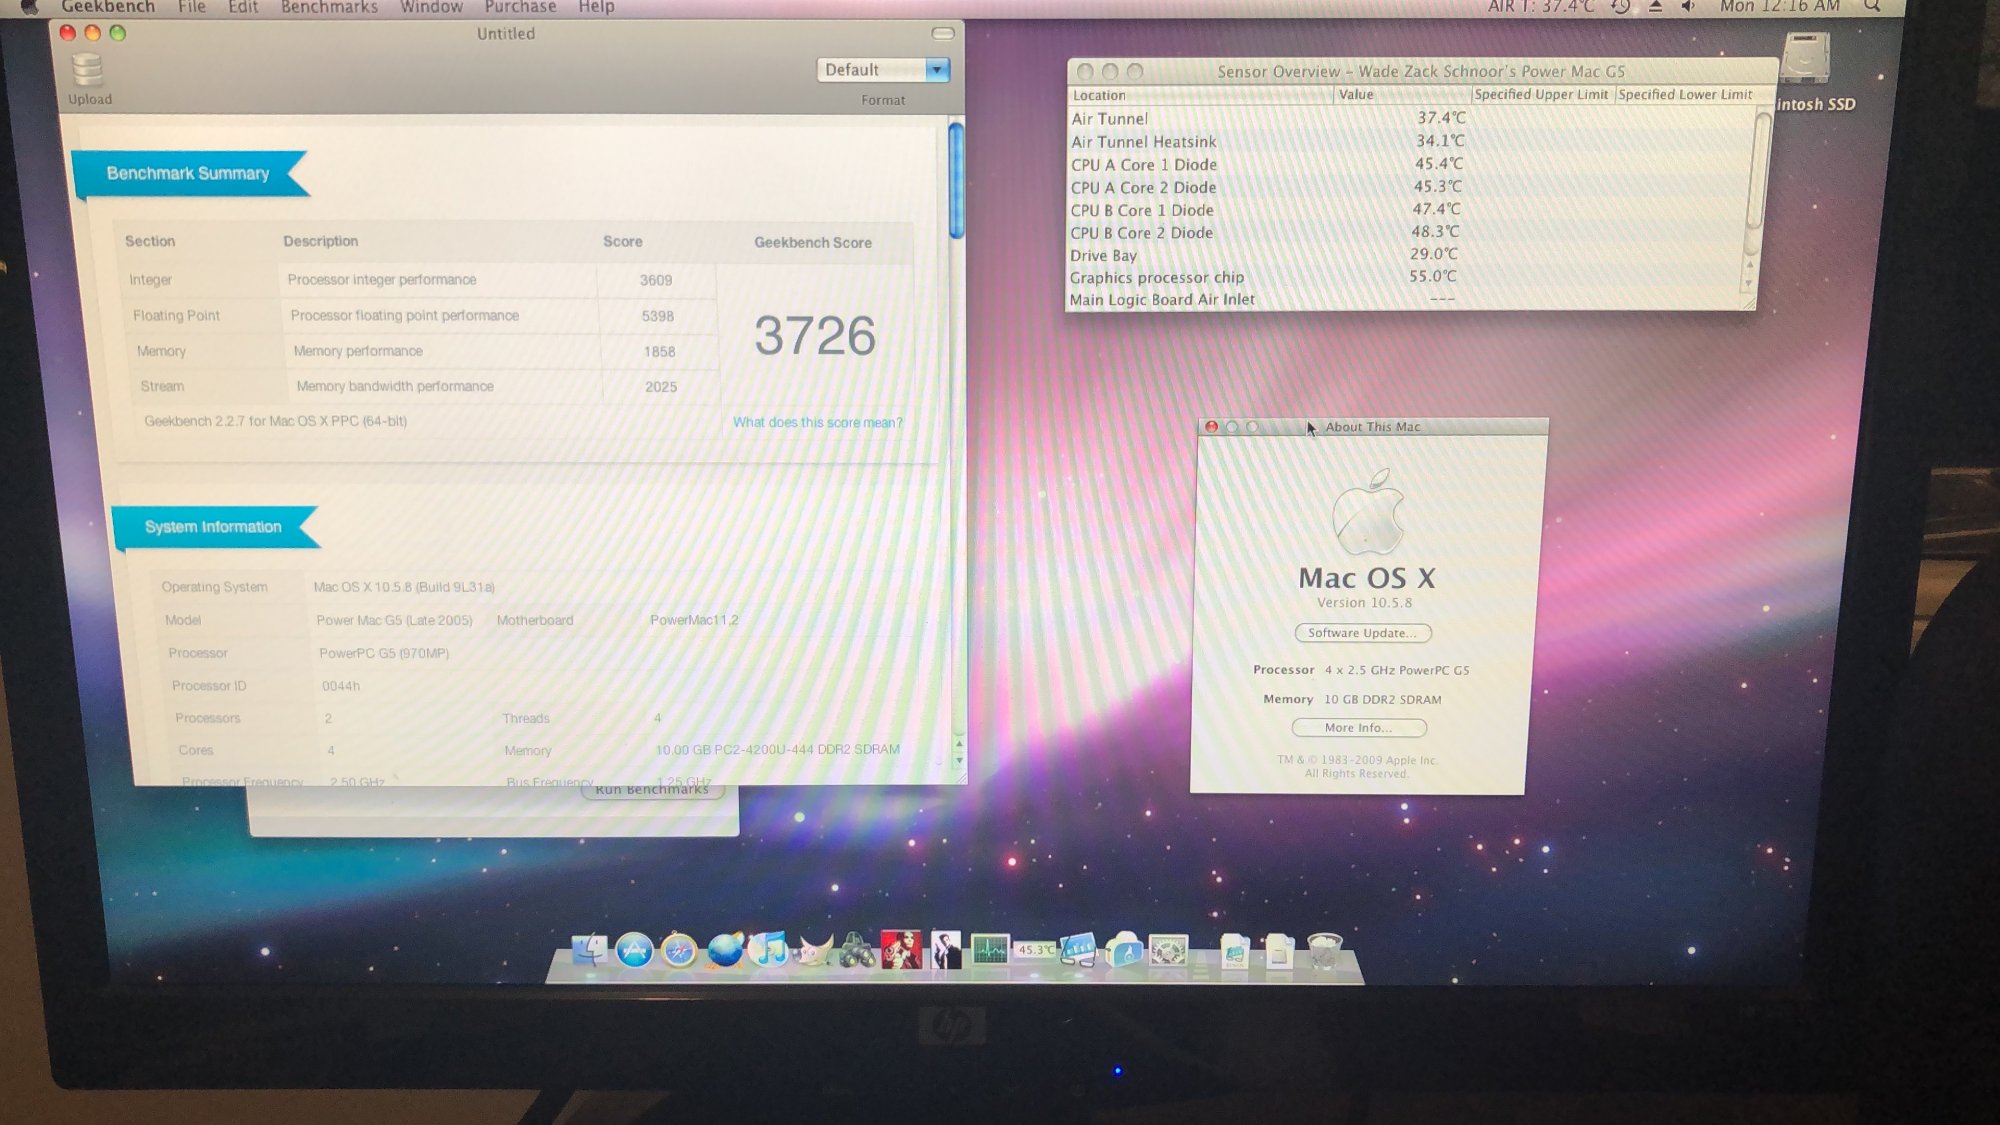Click the Upload database icon in Geekbench toolbar

pyautogui.click(x=88, y=70)
